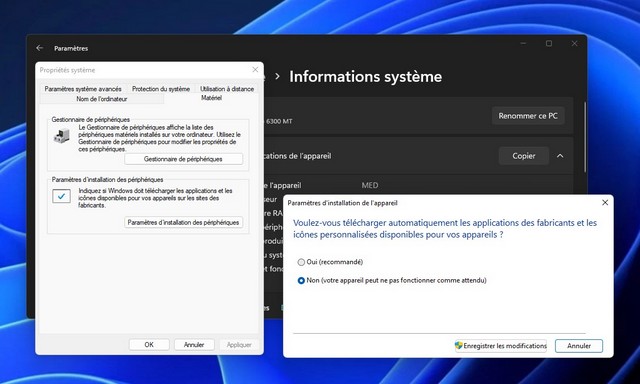Click the checkmark icon in installation settings group
Image resolution: width=640 pixels, height=384 pixels.
[61, 196]
